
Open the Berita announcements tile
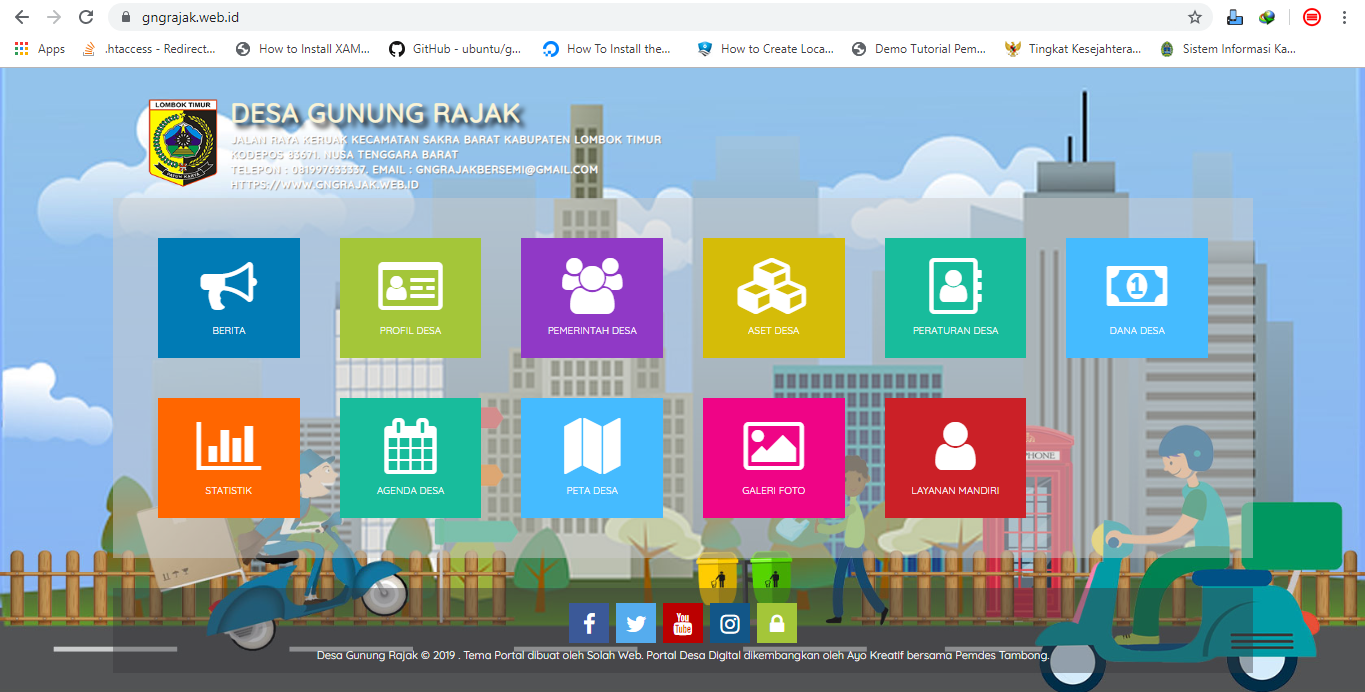(228, 297)
